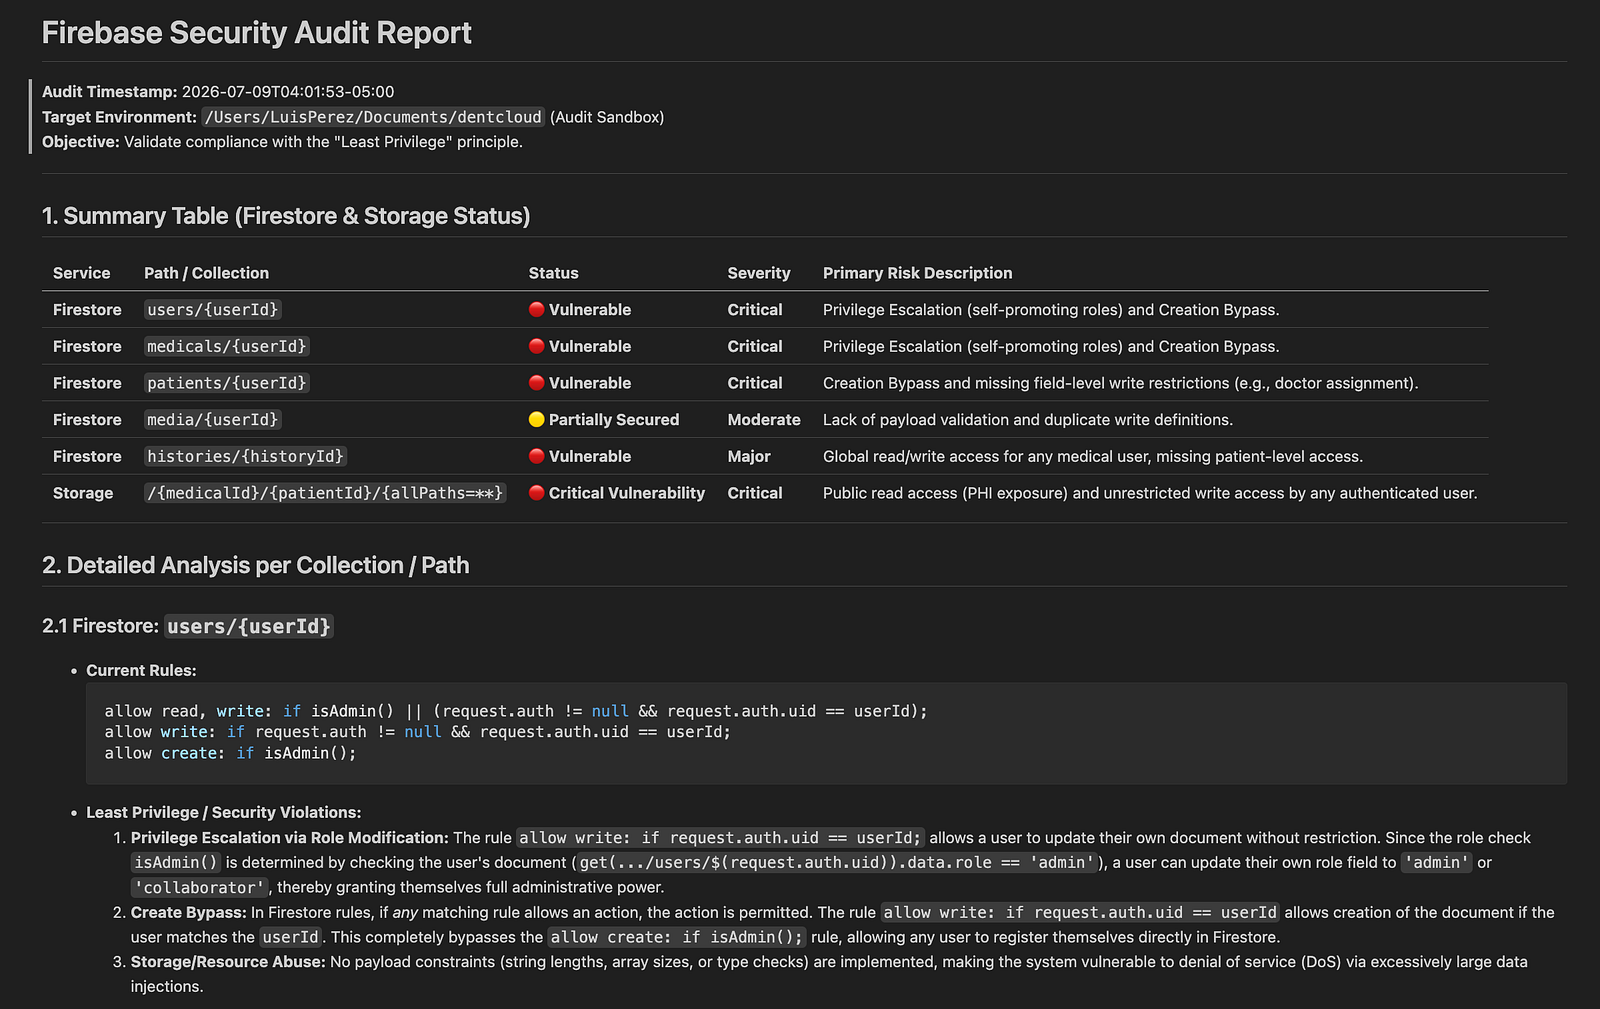
Task: Click the inline code 'collaborator'
Action: point(200,887)
